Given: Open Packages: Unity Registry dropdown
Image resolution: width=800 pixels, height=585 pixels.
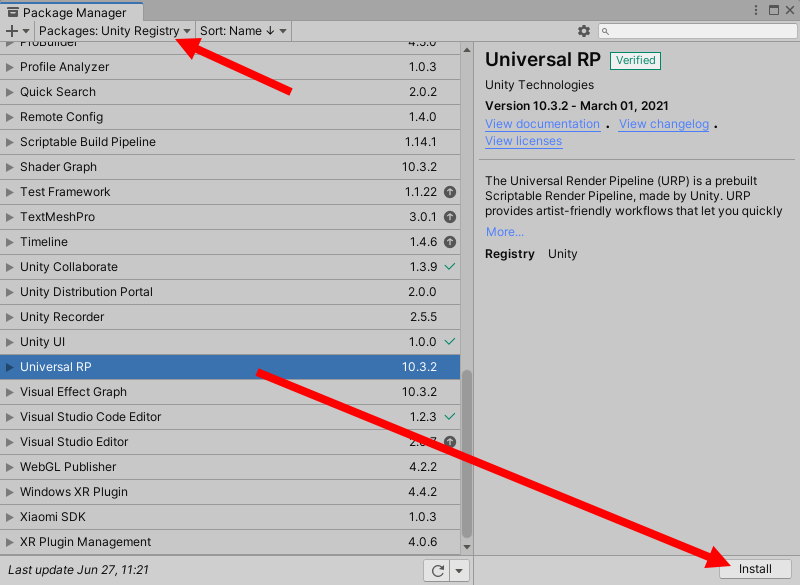Looking at the screenshot, I should (114, 31).
